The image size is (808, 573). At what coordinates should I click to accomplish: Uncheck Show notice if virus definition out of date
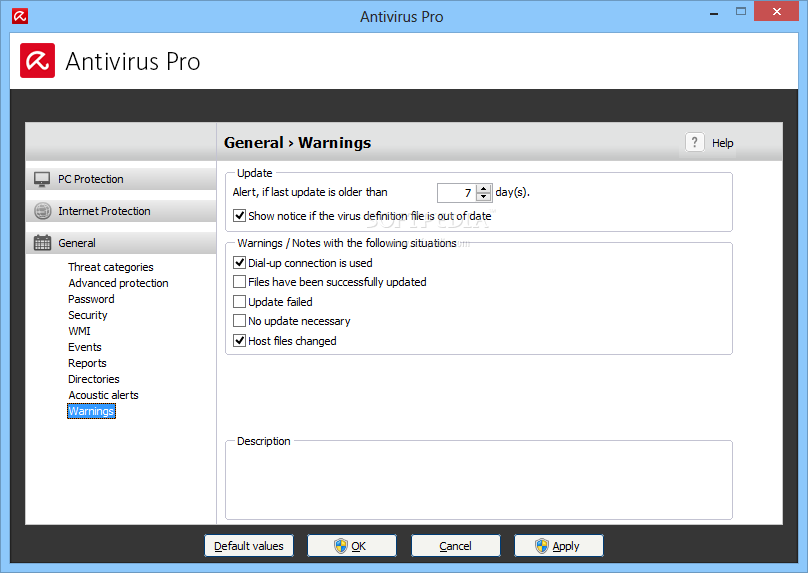tap(239, 215)
